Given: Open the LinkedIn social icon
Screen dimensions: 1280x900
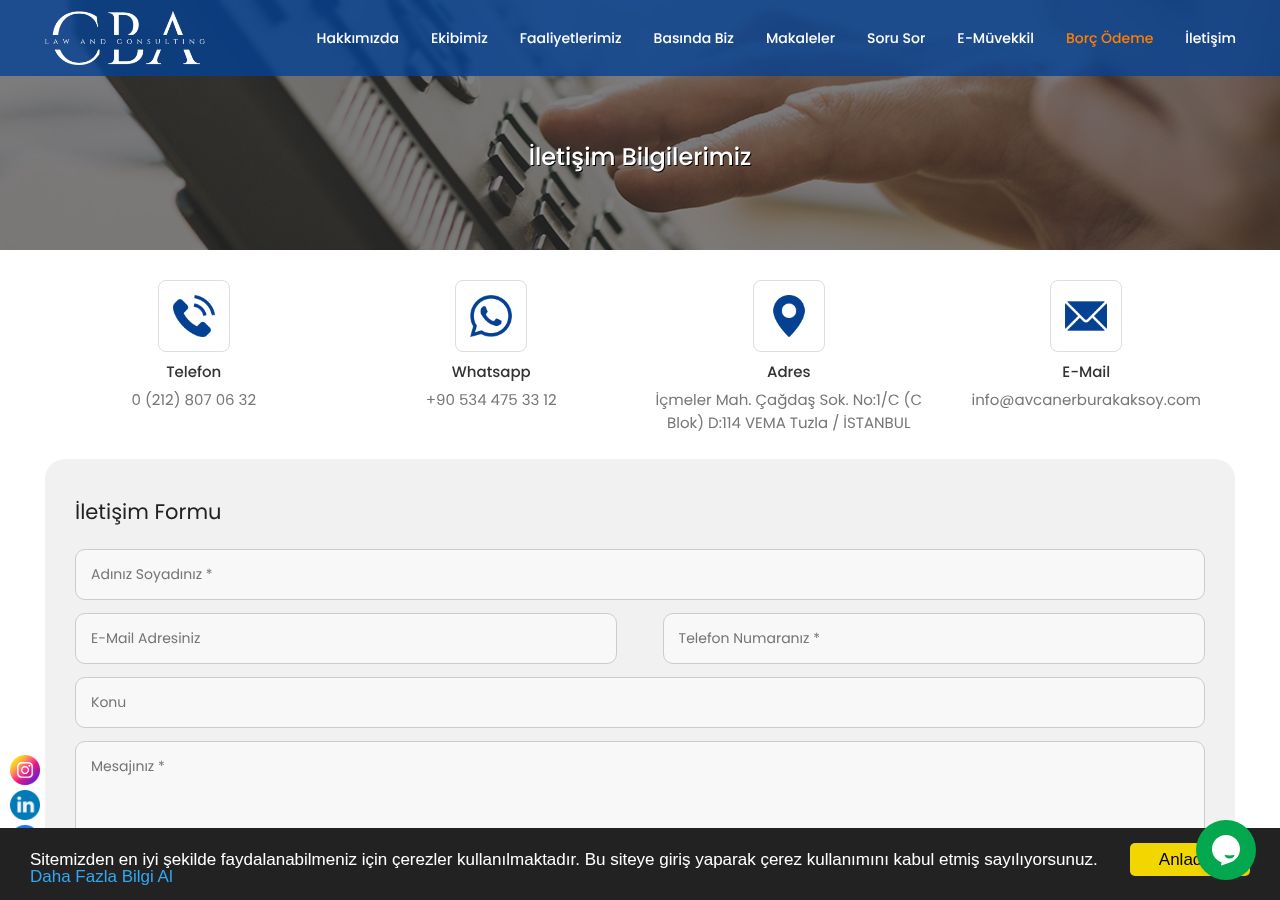Looking at the screenshot, I should pyautogui.click(x=25, y=805).
